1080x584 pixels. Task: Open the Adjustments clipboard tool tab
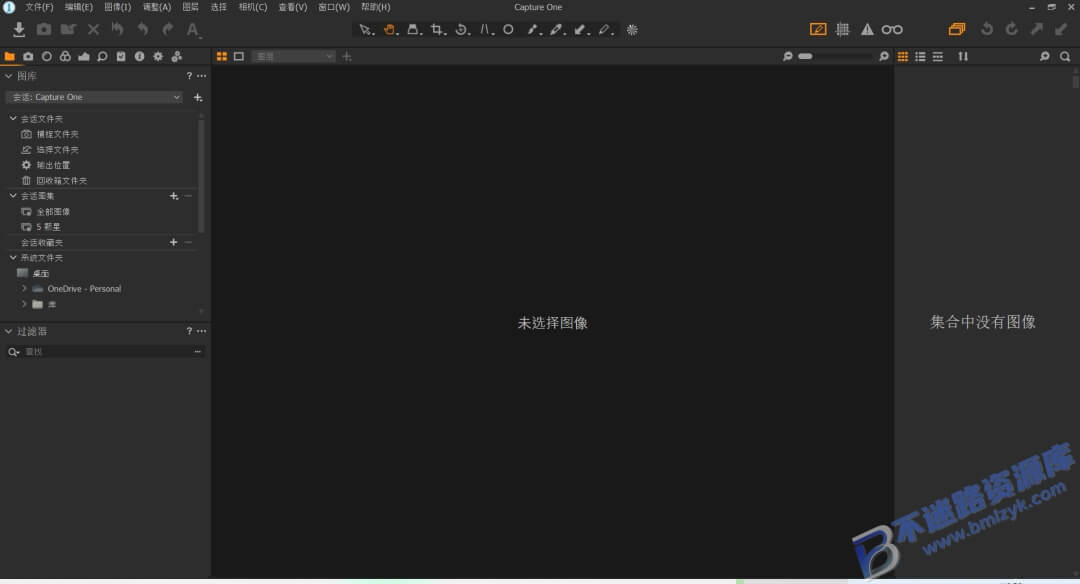(x=121, y=56)
